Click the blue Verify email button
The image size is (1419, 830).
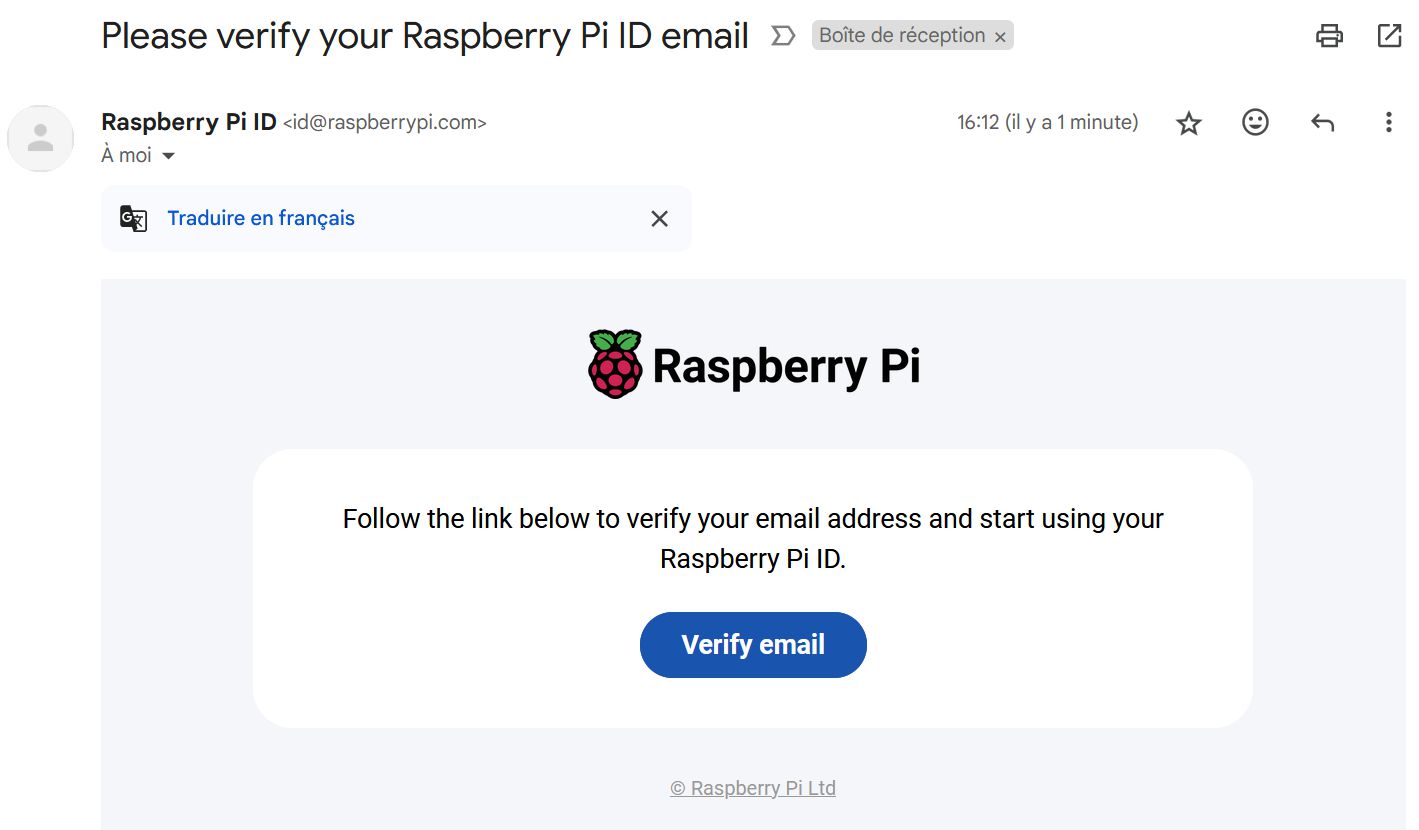tap(753, 645)
